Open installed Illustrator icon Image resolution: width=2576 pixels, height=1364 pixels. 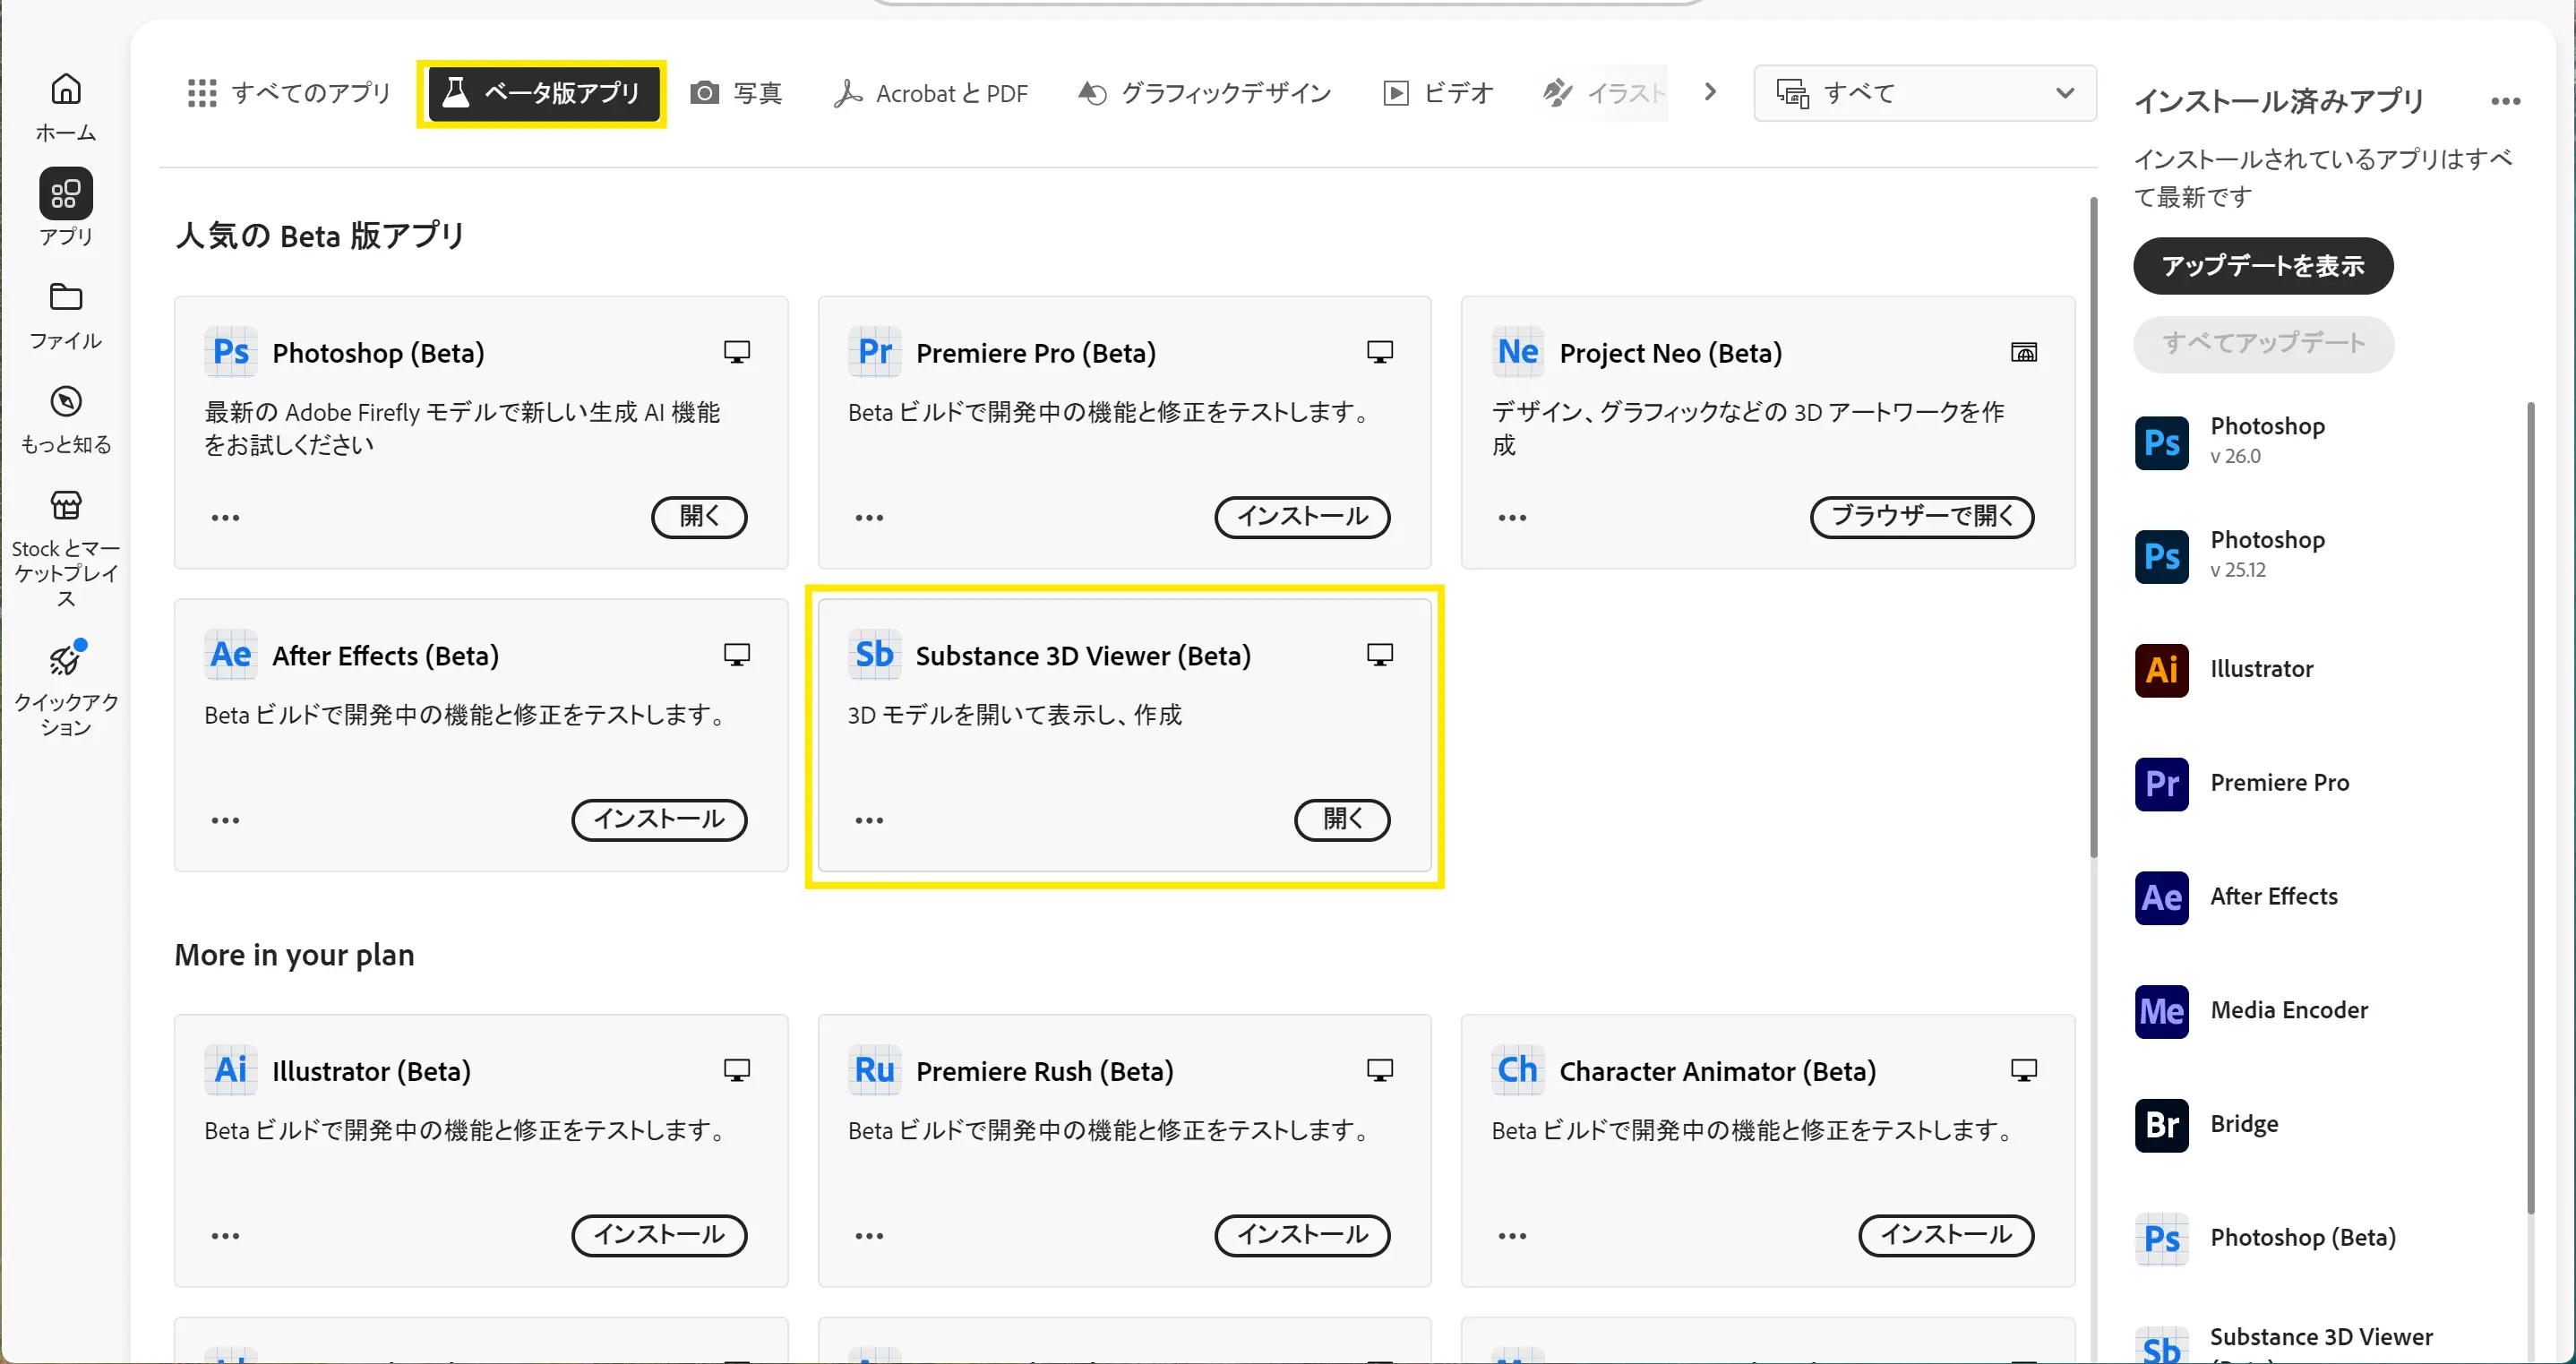[x=2162, y=670]
